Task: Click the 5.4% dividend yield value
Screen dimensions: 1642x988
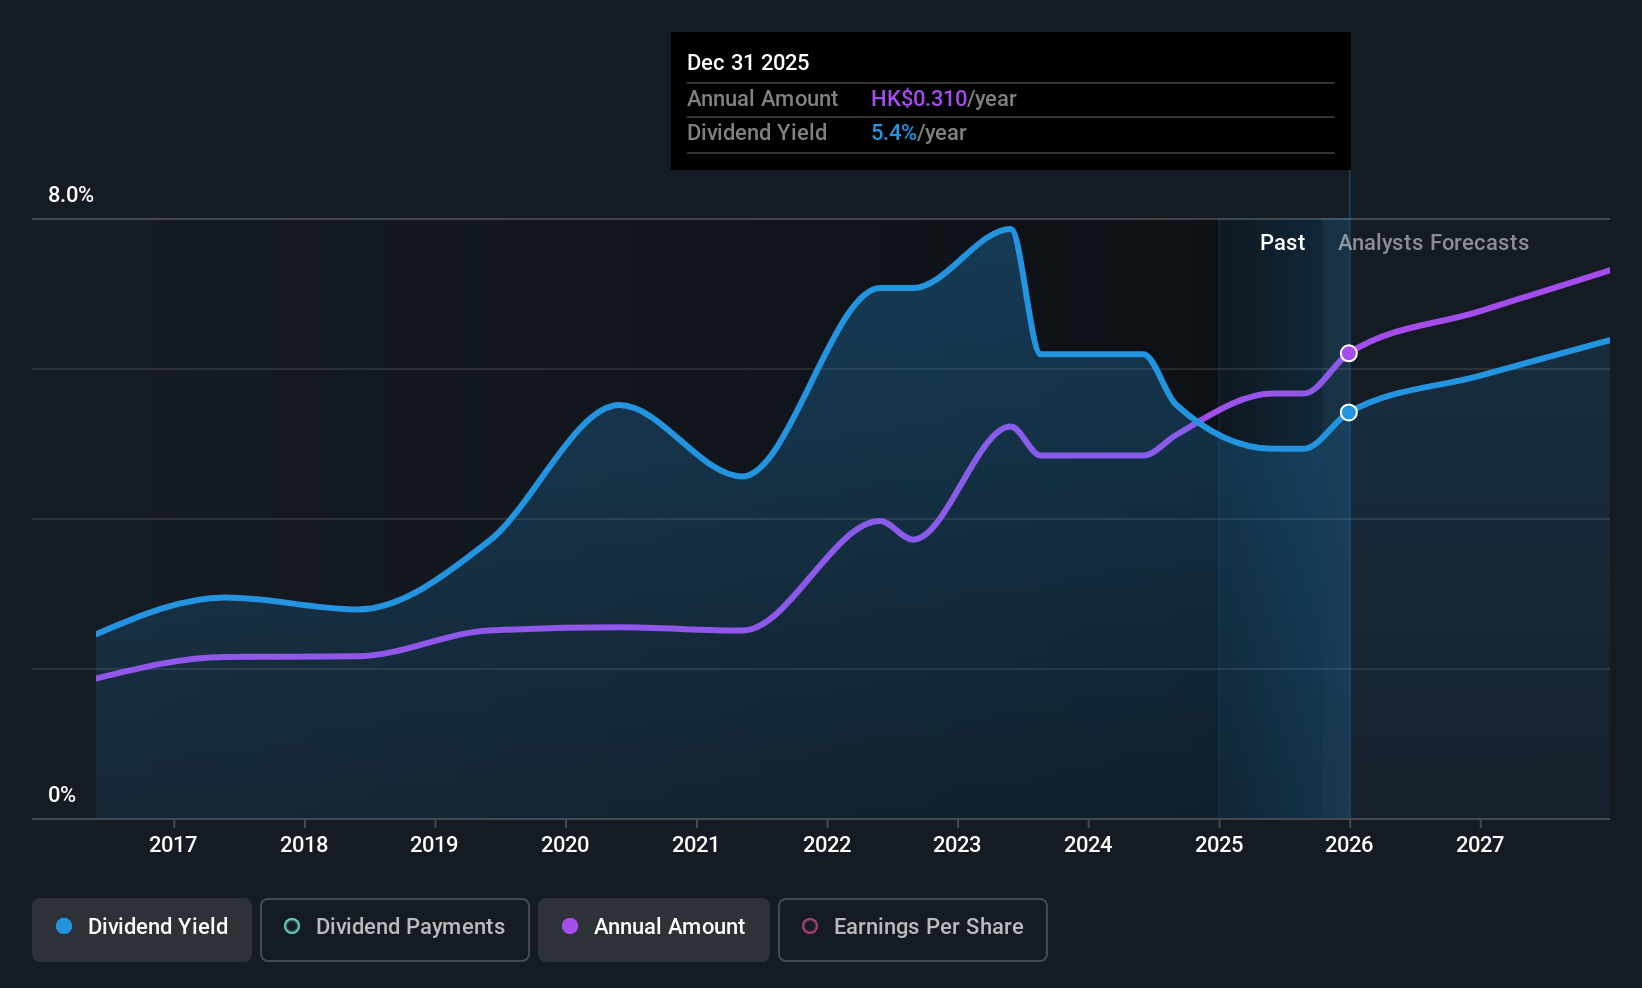Action: [893, 133]
